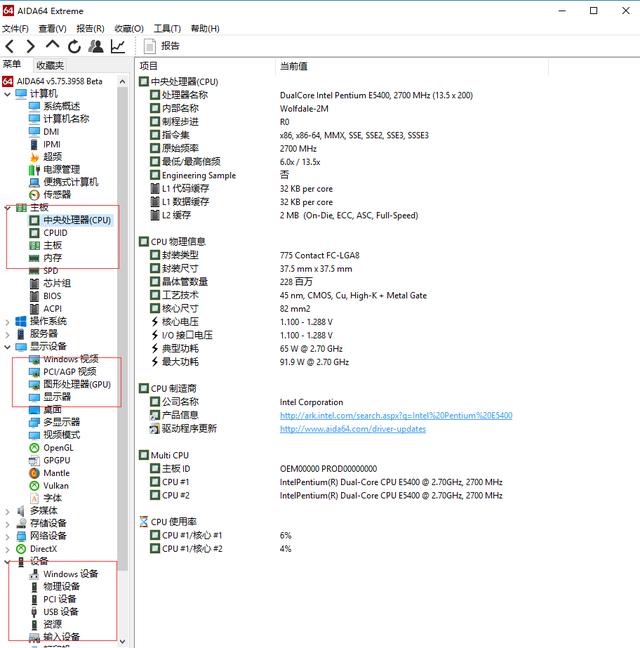Click the 内存 memory module icon

point(35,258)
